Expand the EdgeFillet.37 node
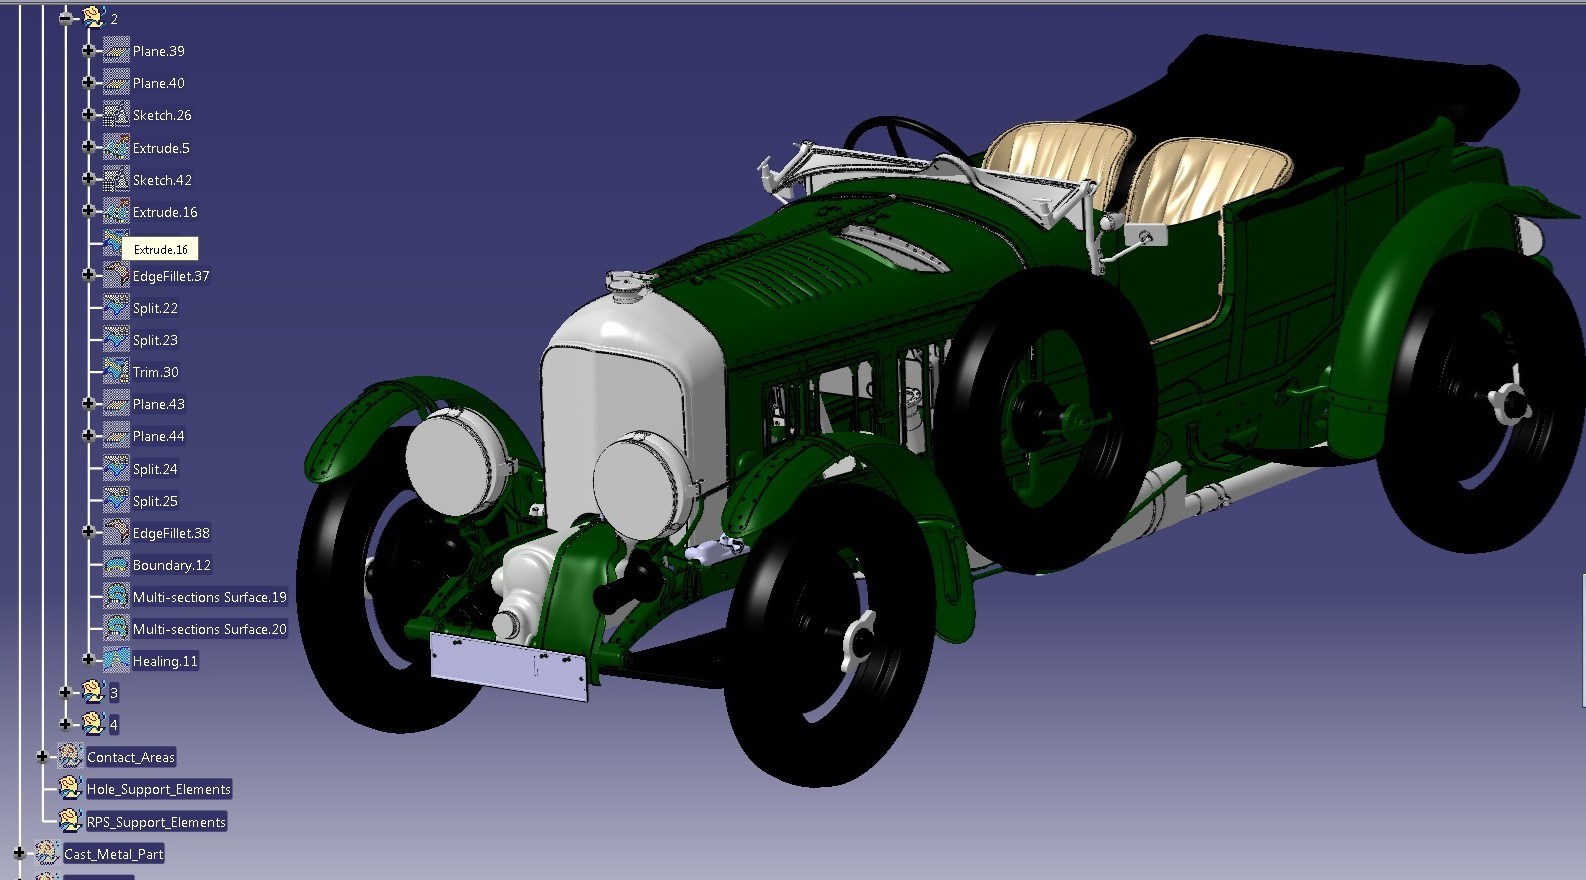Viewport: 1586px width, 880px height. click(88, 275)
